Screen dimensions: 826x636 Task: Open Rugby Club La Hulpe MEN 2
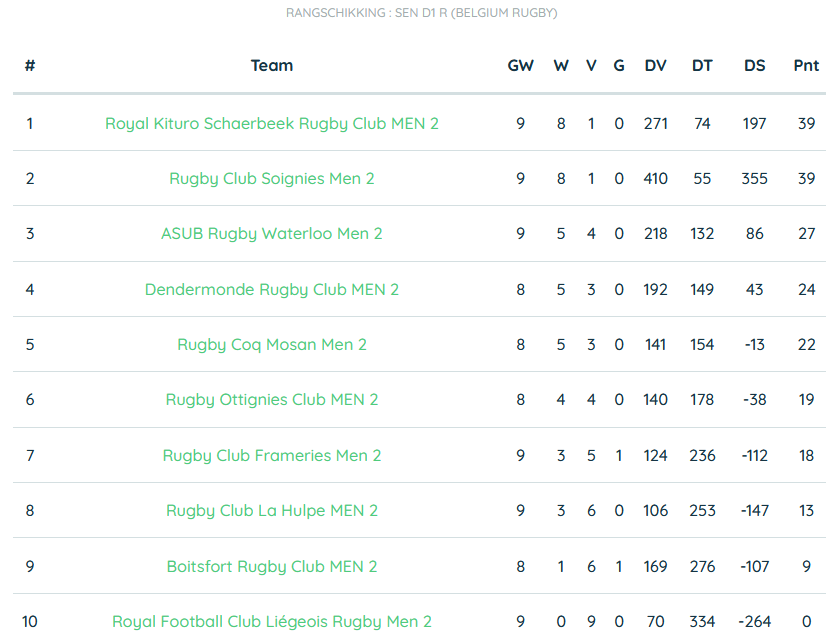pos(272,511)
